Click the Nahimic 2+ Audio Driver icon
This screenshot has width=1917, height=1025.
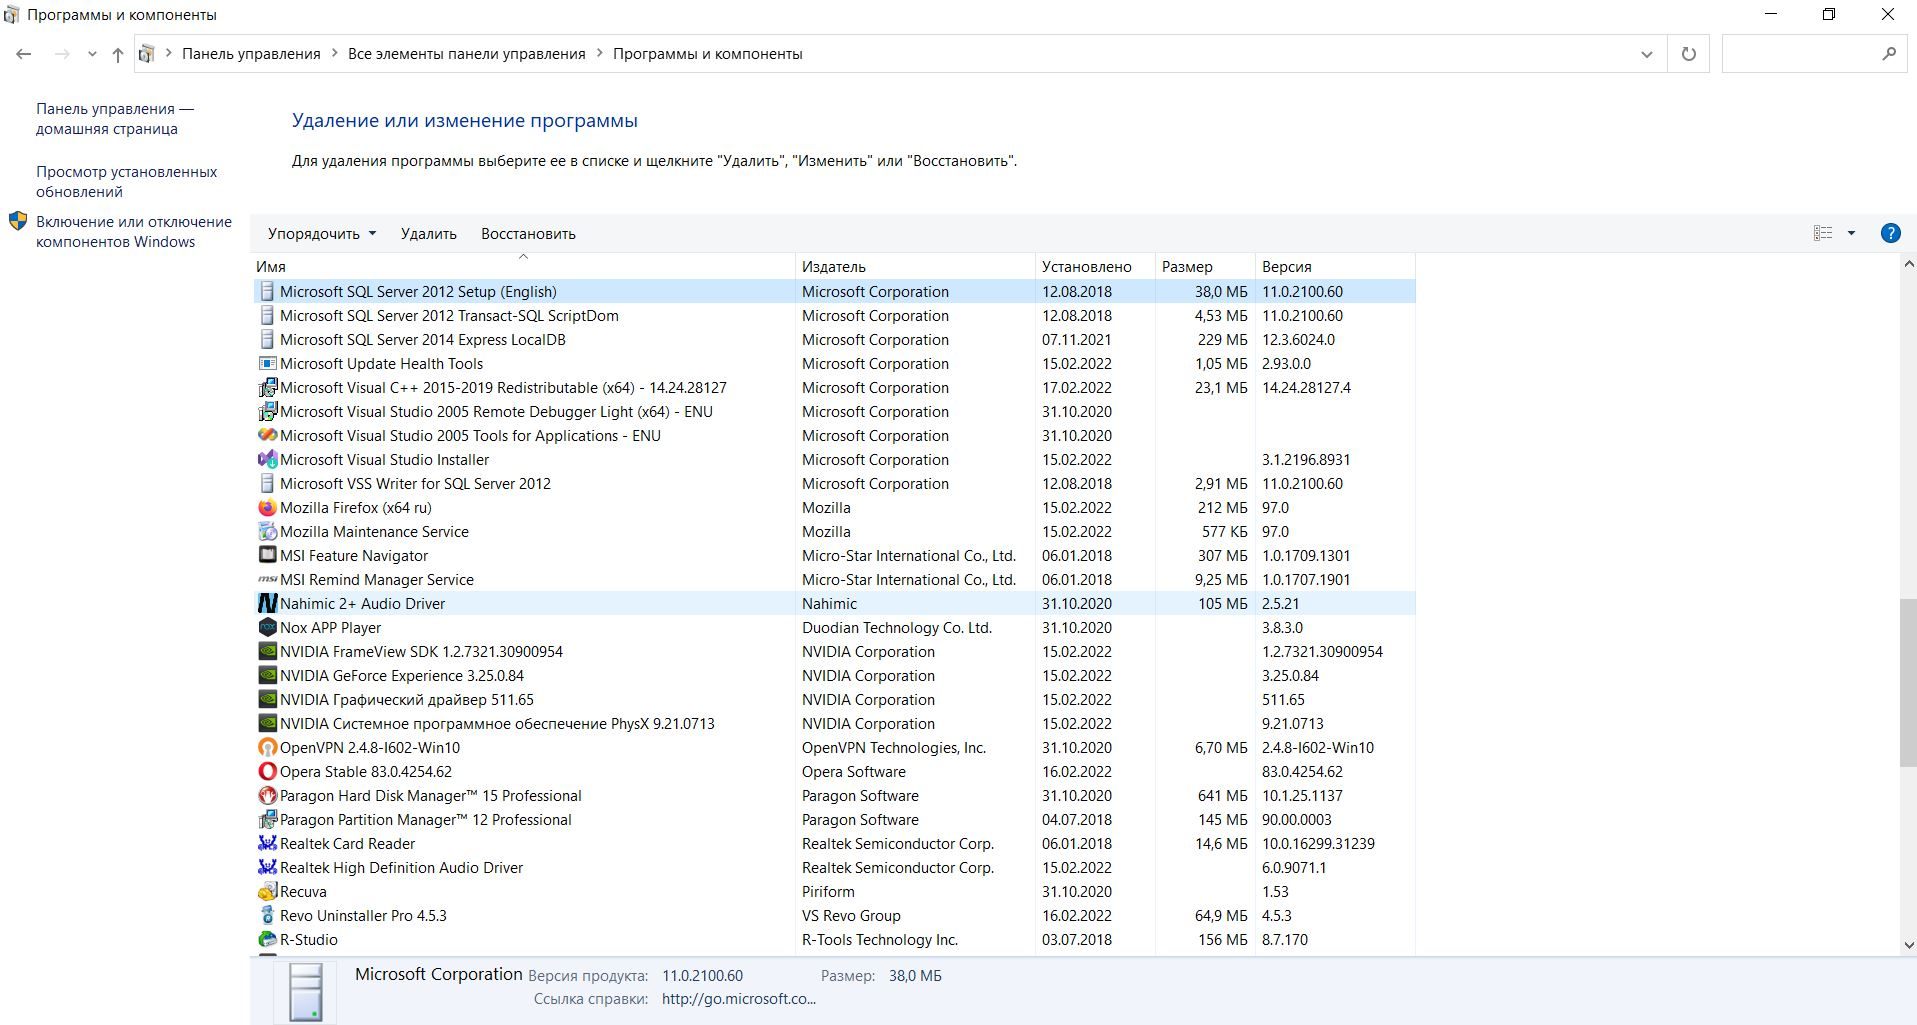click(x=267, y=604)
